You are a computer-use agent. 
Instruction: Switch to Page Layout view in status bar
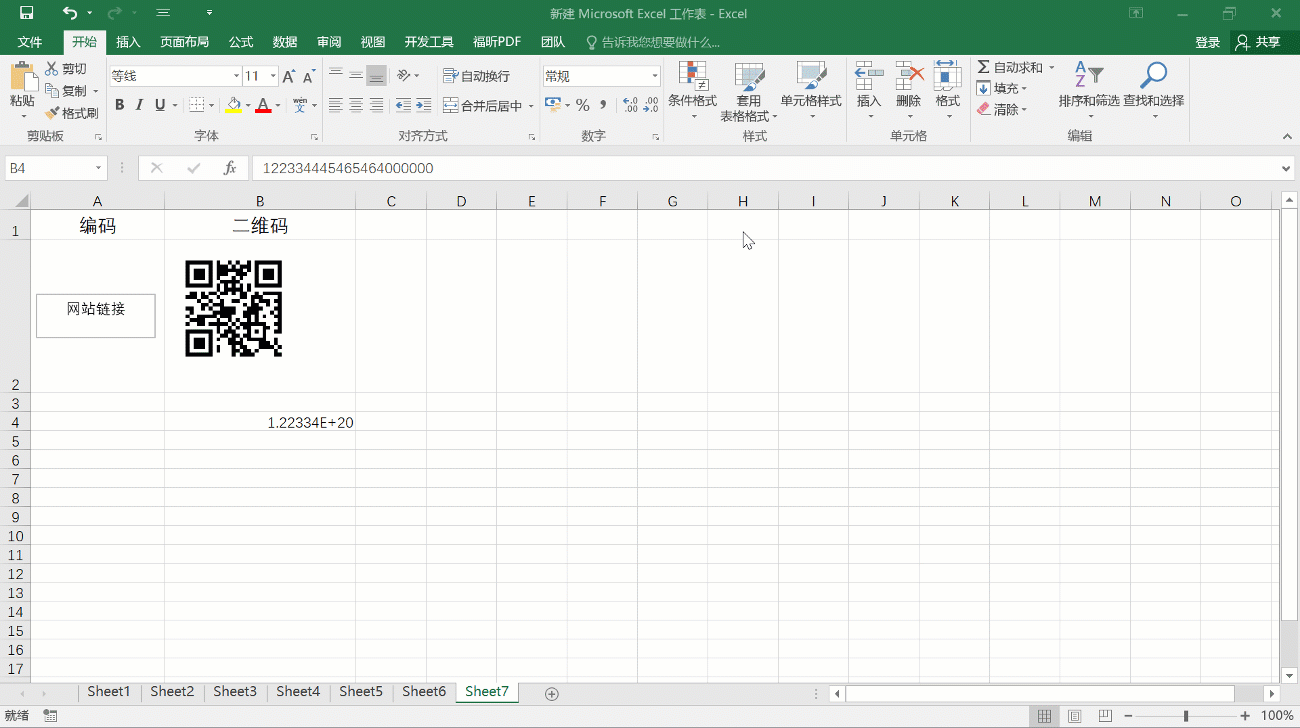[x=1074, y=716]
